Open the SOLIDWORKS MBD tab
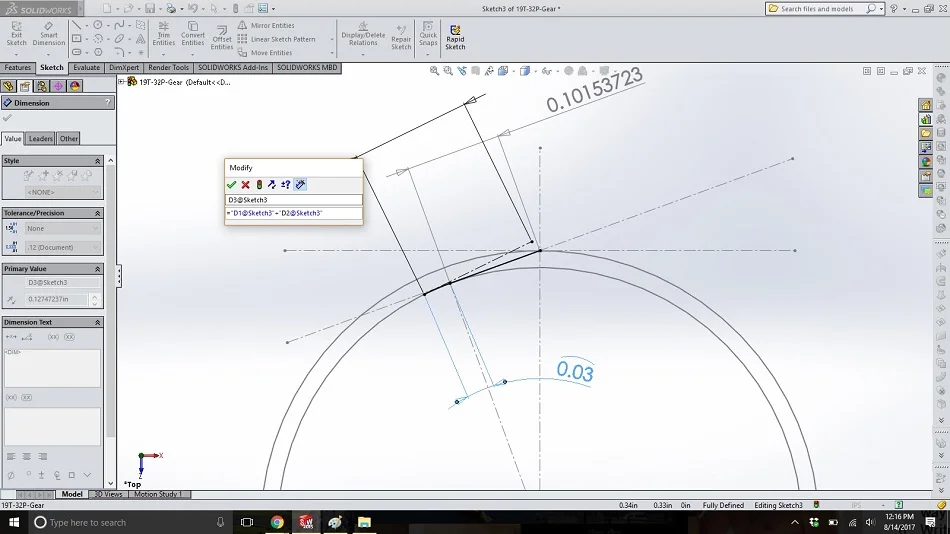This screenshot has width=950, height=534. (307, 68)
